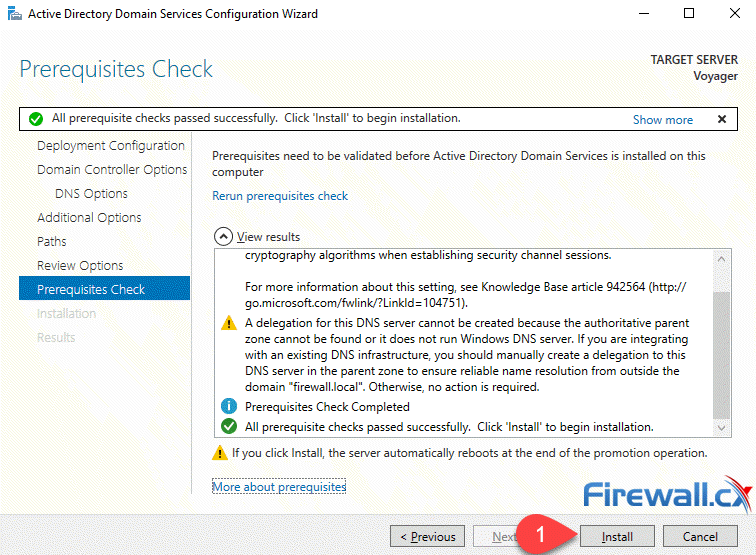Click the results scrollbar down arrow
Screen dimensions: 756x555
pos(721,427)
